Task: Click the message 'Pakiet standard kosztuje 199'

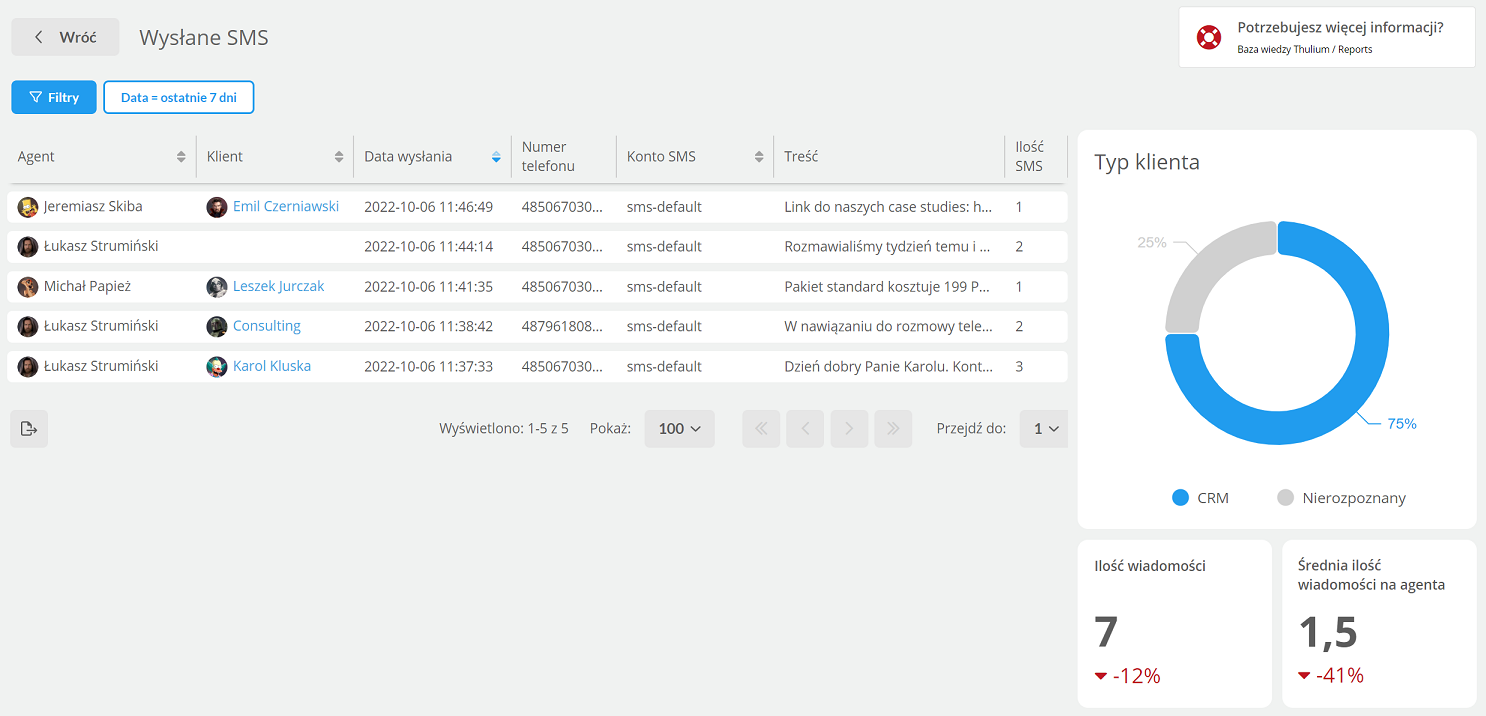Action: pyautogui.click(x=888, y=287)
